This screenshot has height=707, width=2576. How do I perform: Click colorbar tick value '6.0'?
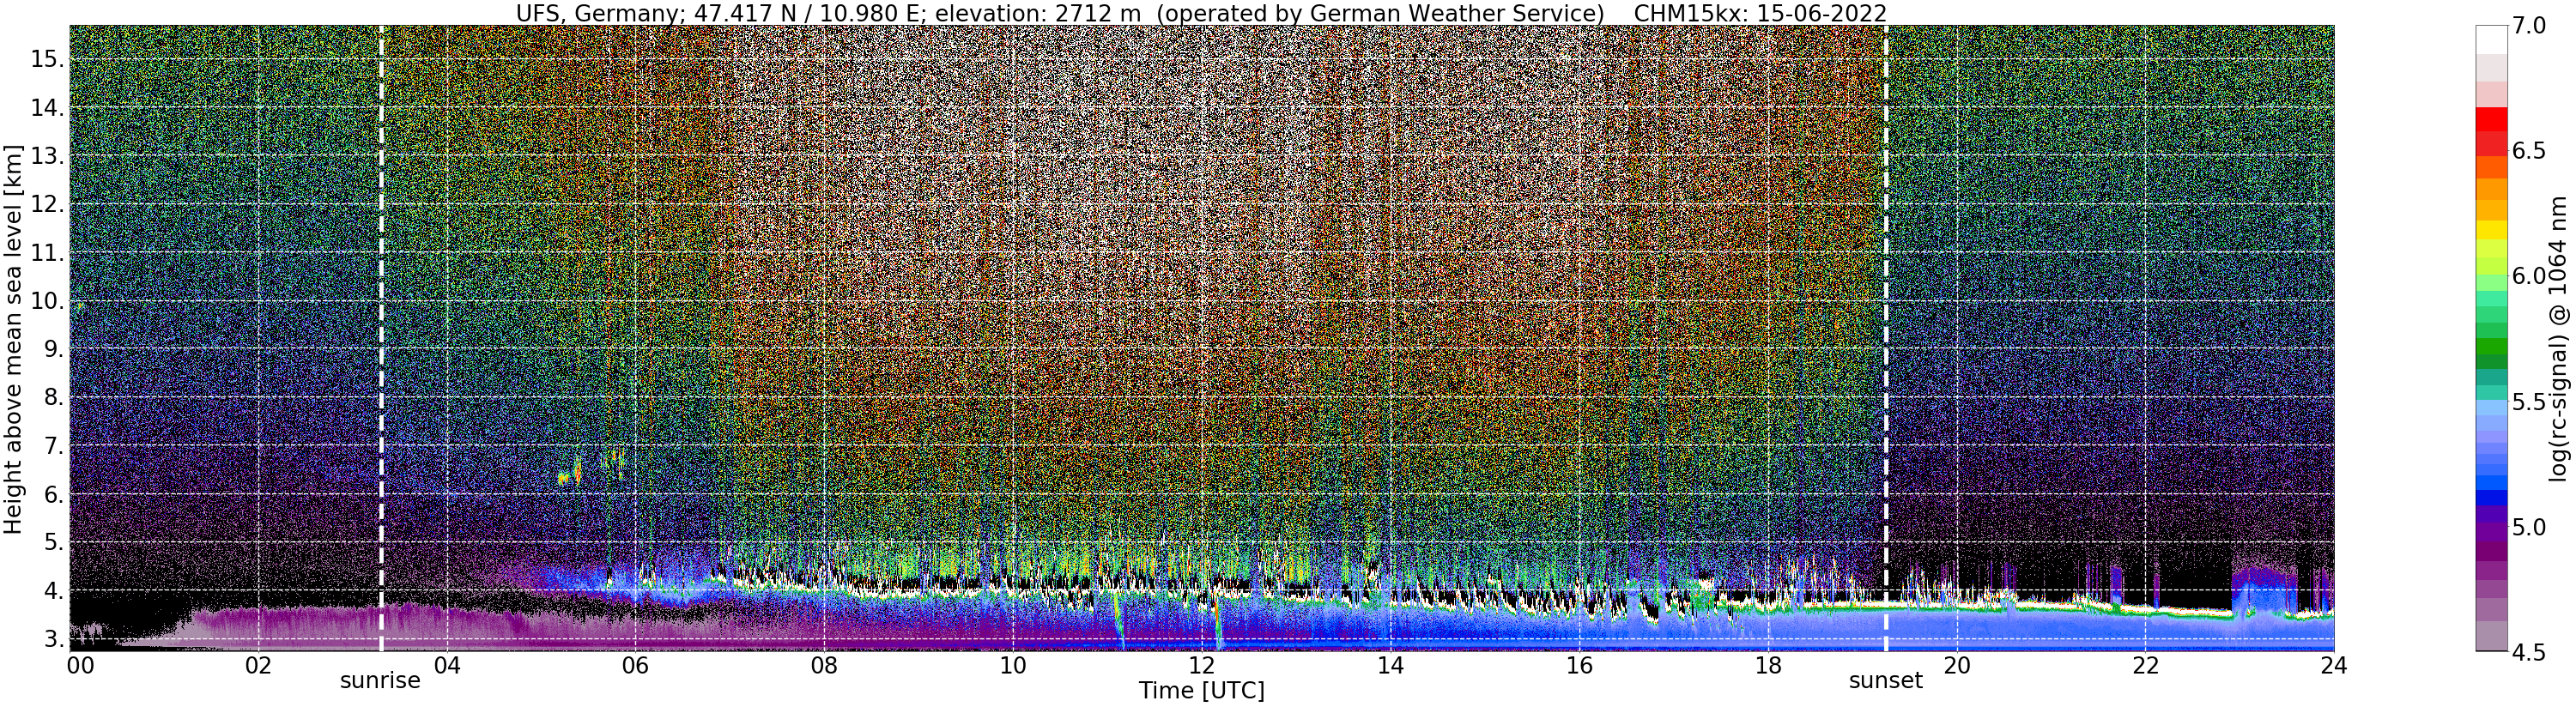coord(2529,276)
